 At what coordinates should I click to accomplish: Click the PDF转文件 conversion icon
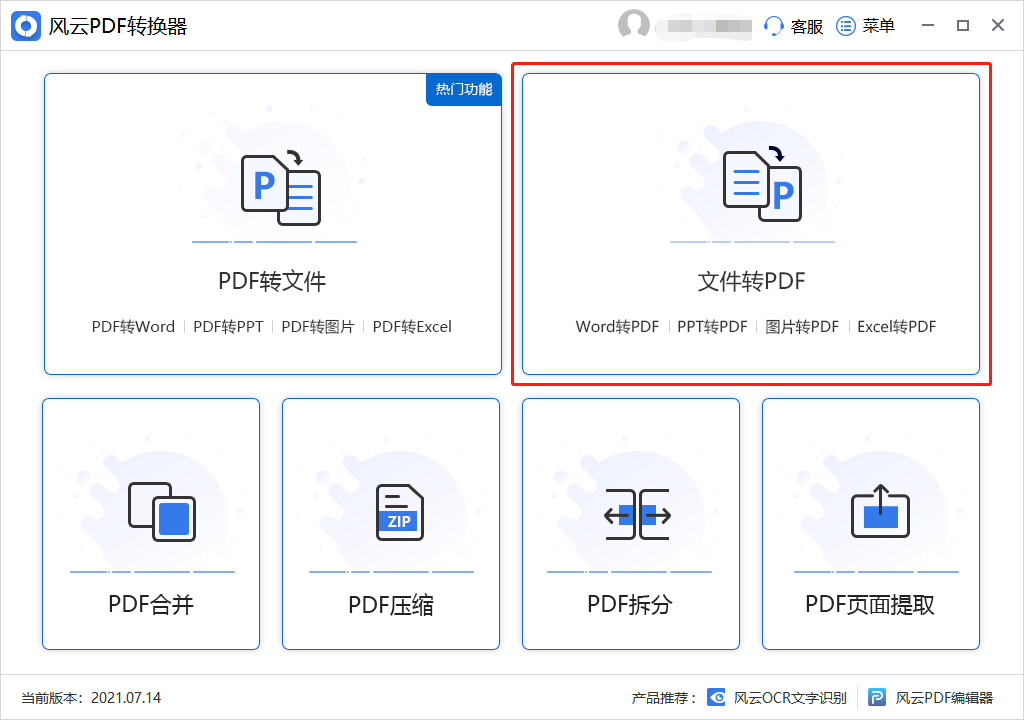[x=281, y=189]
